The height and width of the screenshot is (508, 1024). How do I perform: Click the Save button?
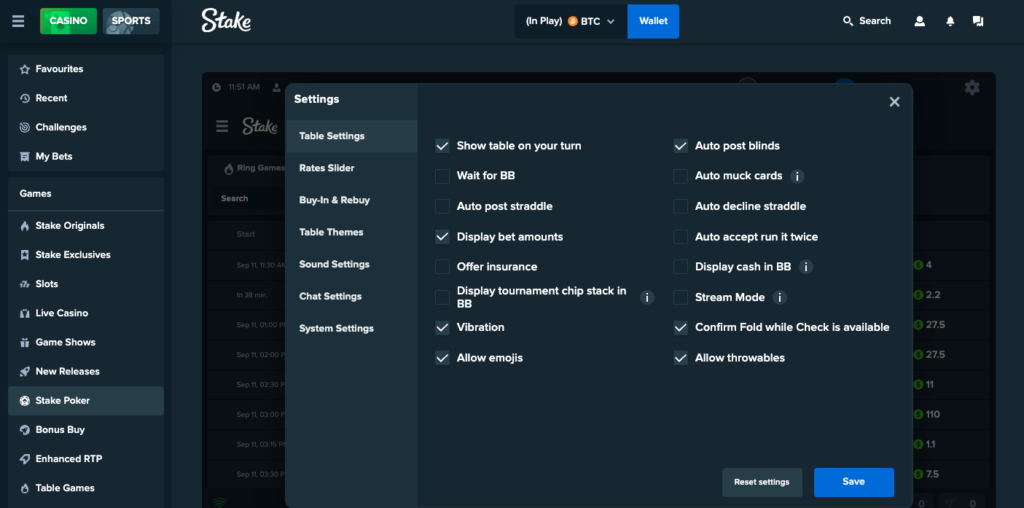pyautogui.click(x=854, y=482)
